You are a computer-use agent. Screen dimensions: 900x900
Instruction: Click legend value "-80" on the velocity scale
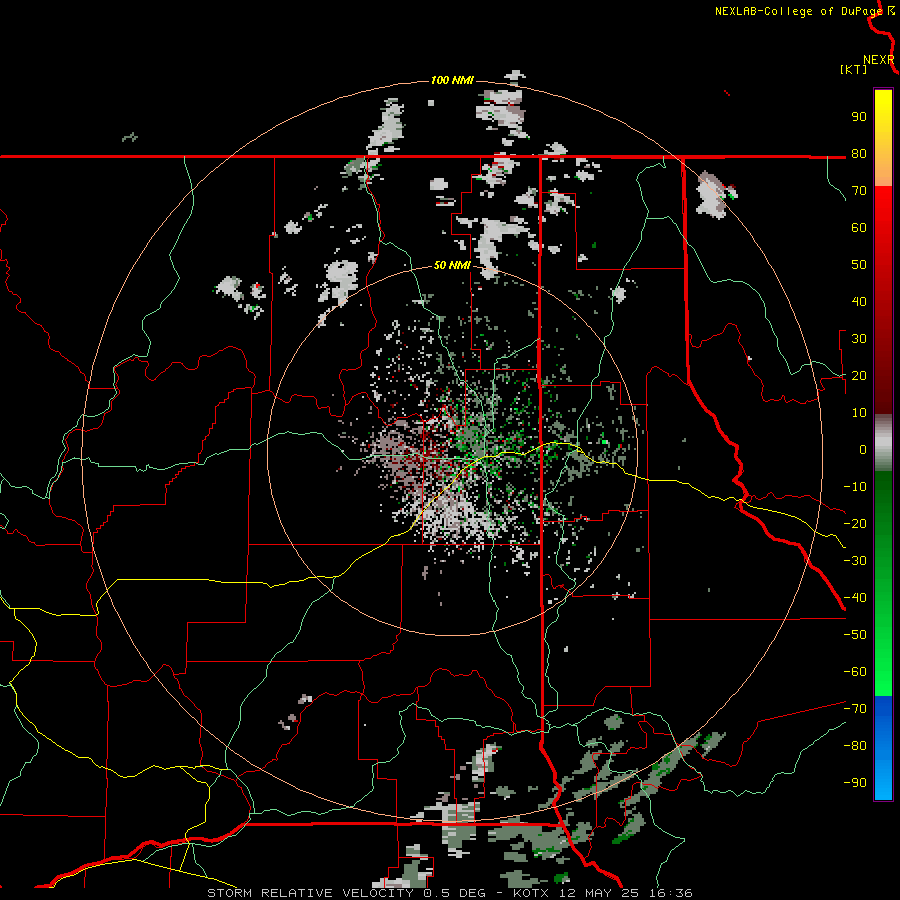coord(855,746)
